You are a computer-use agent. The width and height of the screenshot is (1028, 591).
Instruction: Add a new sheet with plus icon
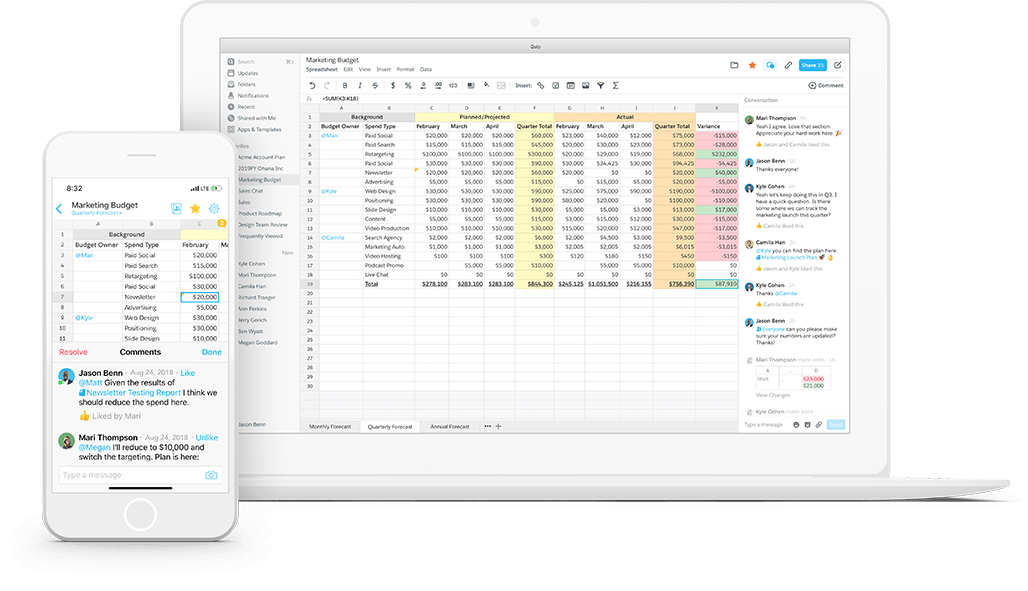point(498,426)
